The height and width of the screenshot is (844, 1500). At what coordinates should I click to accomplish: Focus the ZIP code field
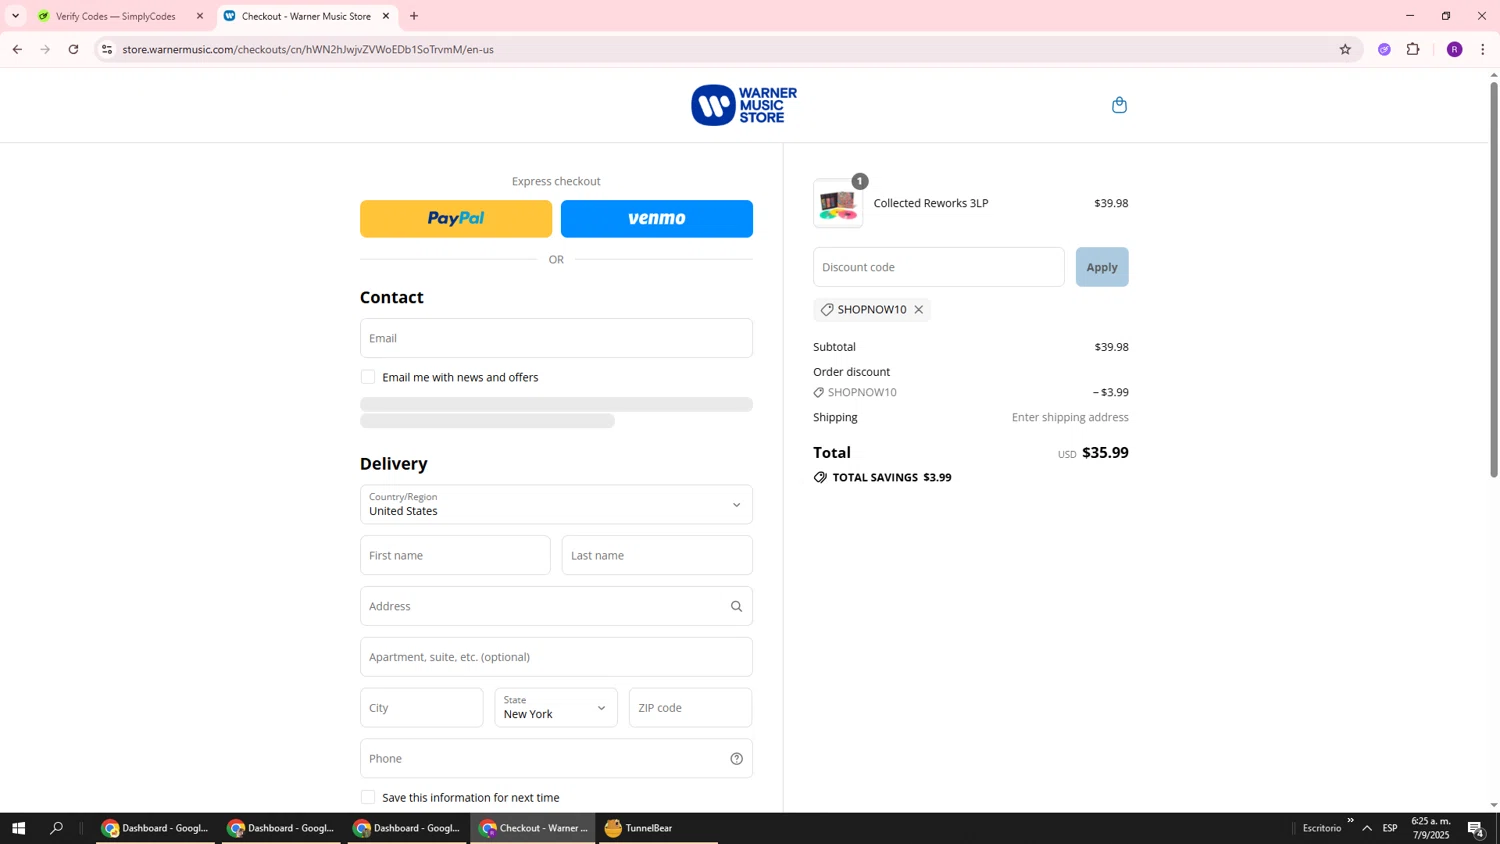click(691, 708)
